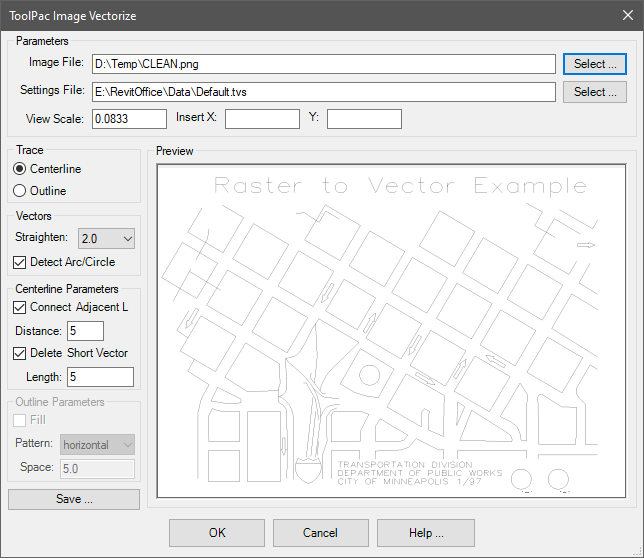Click the Distance value field
Viewport: 644px width, 558px height.
[85, 331]
